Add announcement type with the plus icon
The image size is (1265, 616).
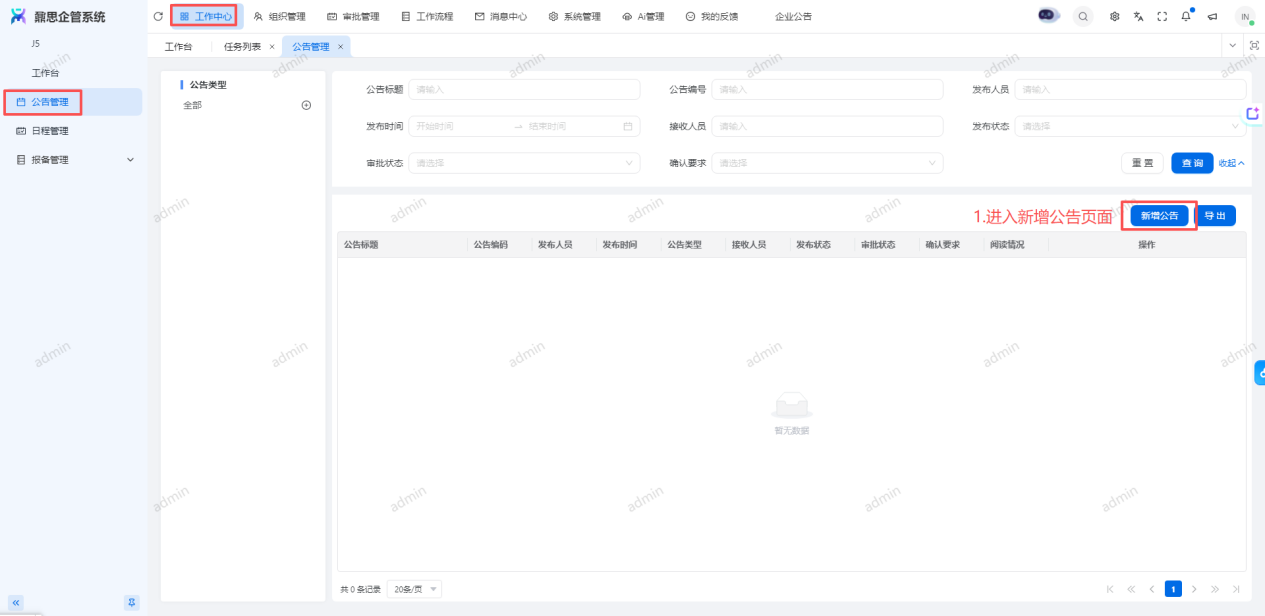coord(307,105)
